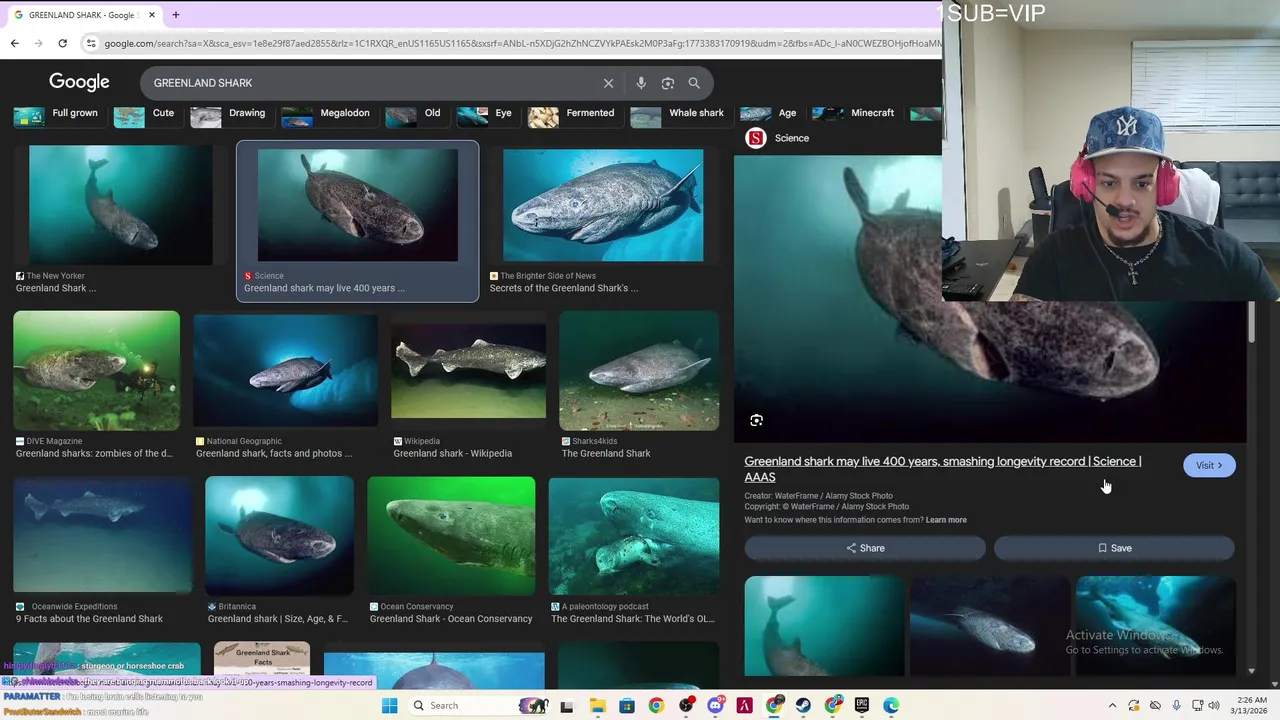Open the Learn more link
Viewport: 1280px width, 720px height.
click(946, 520)
